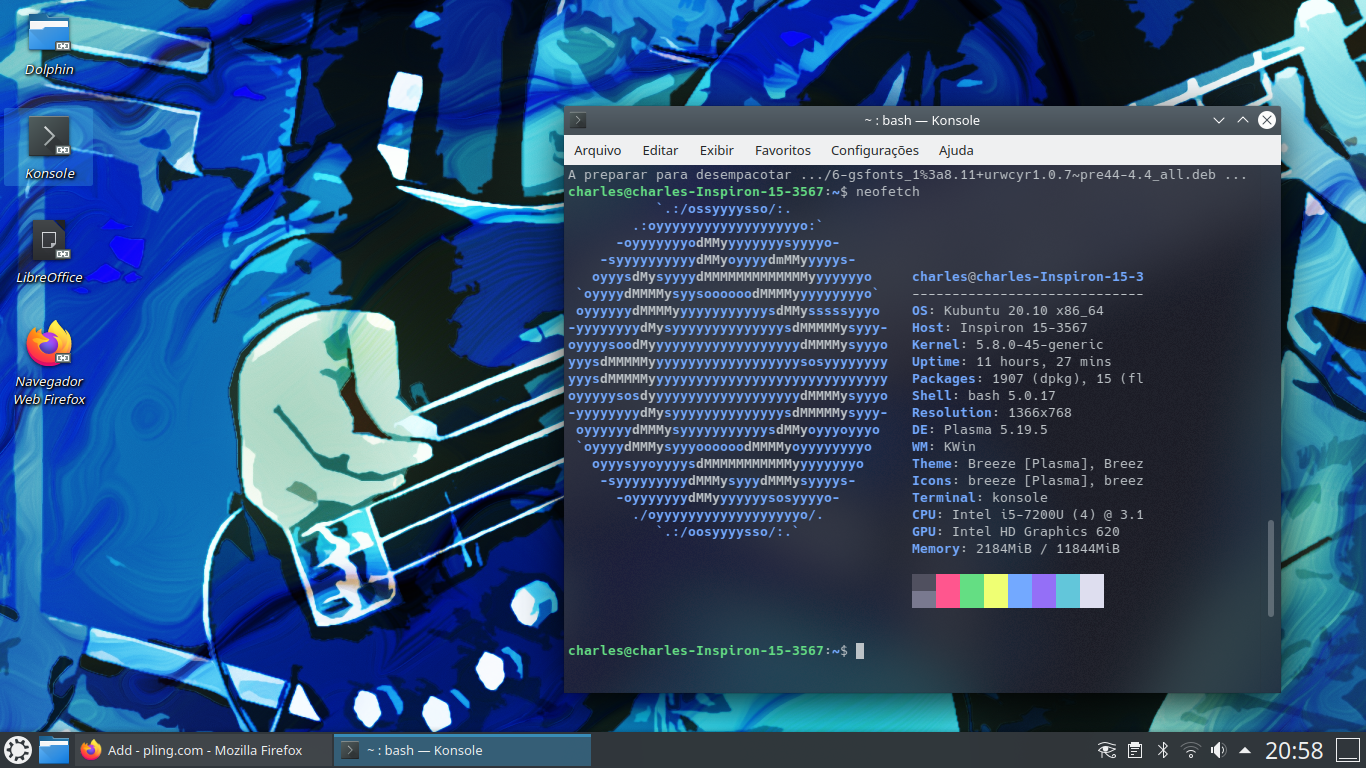The width and height of the screenshot is (1366, 768).
Task: Click the Konsole title bar terminal icon
Action: (578, 120)
